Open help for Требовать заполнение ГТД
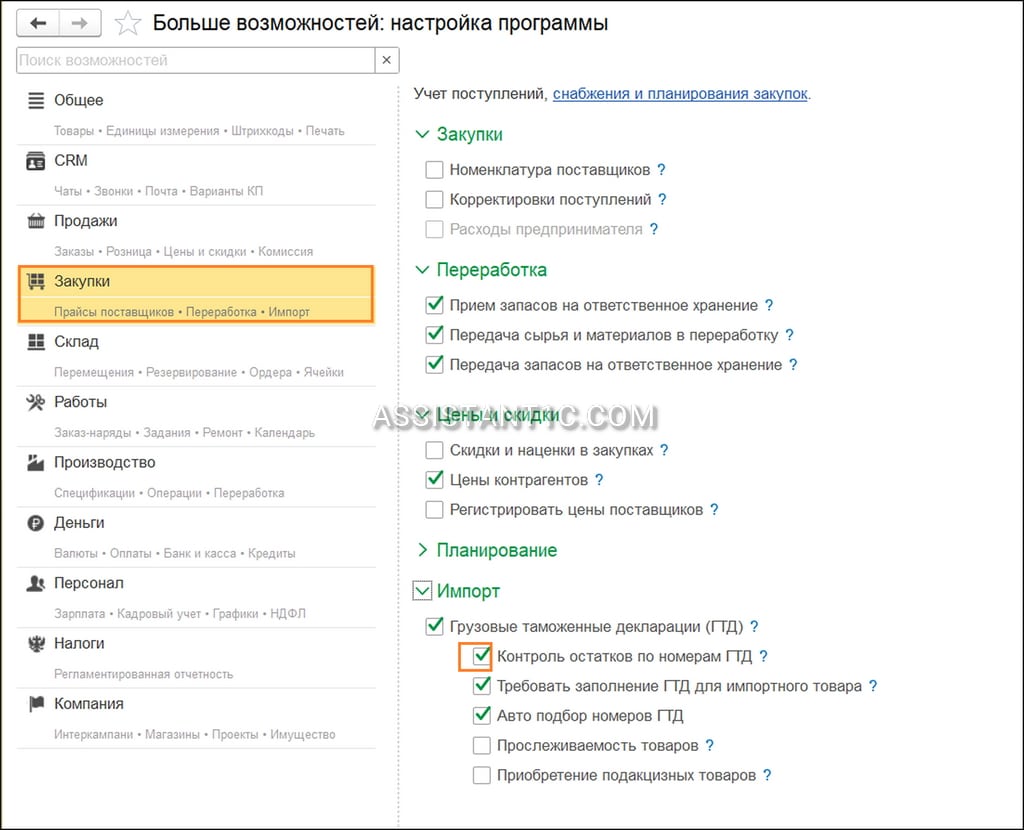 coord(873,686)
